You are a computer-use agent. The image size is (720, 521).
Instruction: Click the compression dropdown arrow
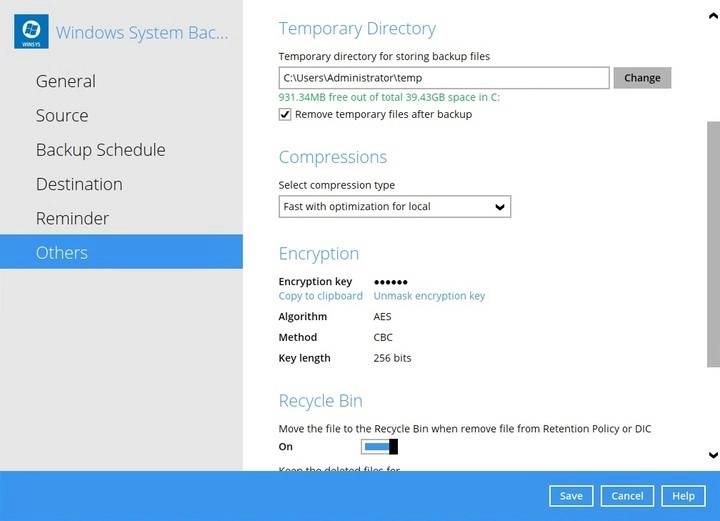click(x=500, y=207)
